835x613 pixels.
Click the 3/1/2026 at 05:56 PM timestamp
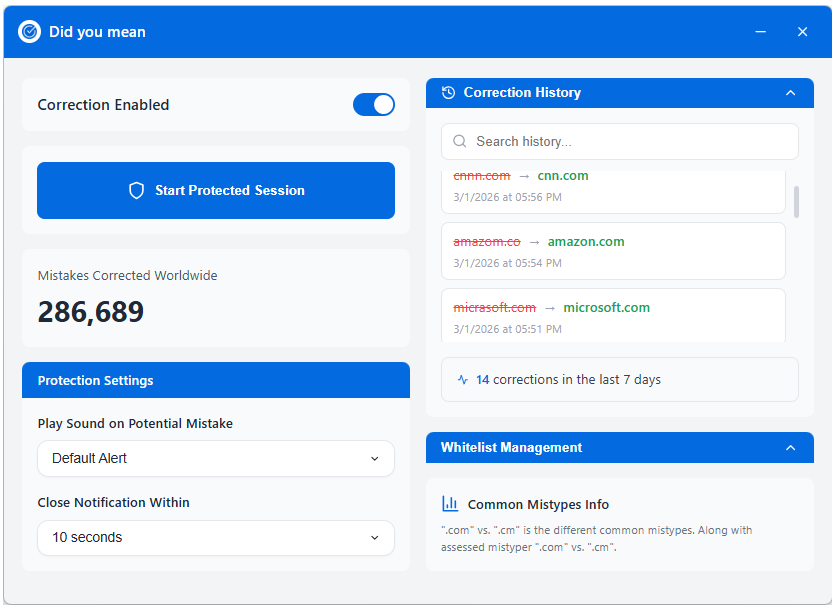507,197
